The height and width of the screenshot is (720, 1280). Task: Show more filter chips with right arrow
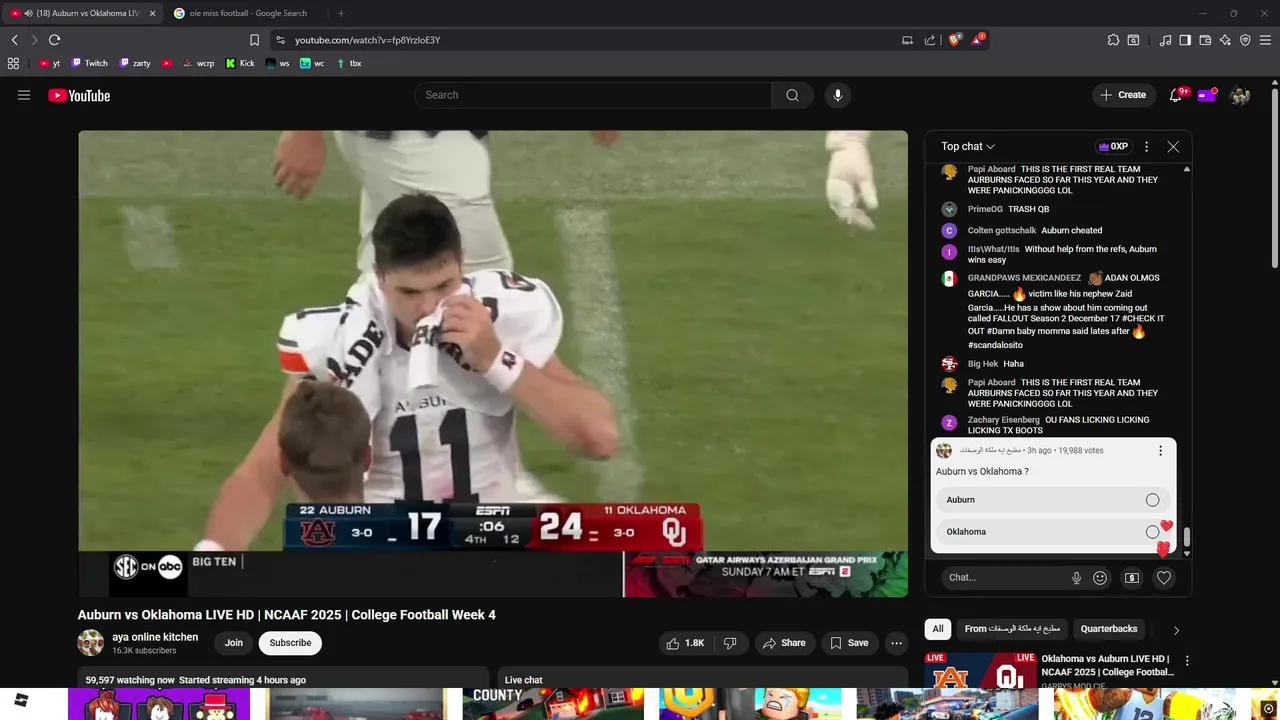1176,630
